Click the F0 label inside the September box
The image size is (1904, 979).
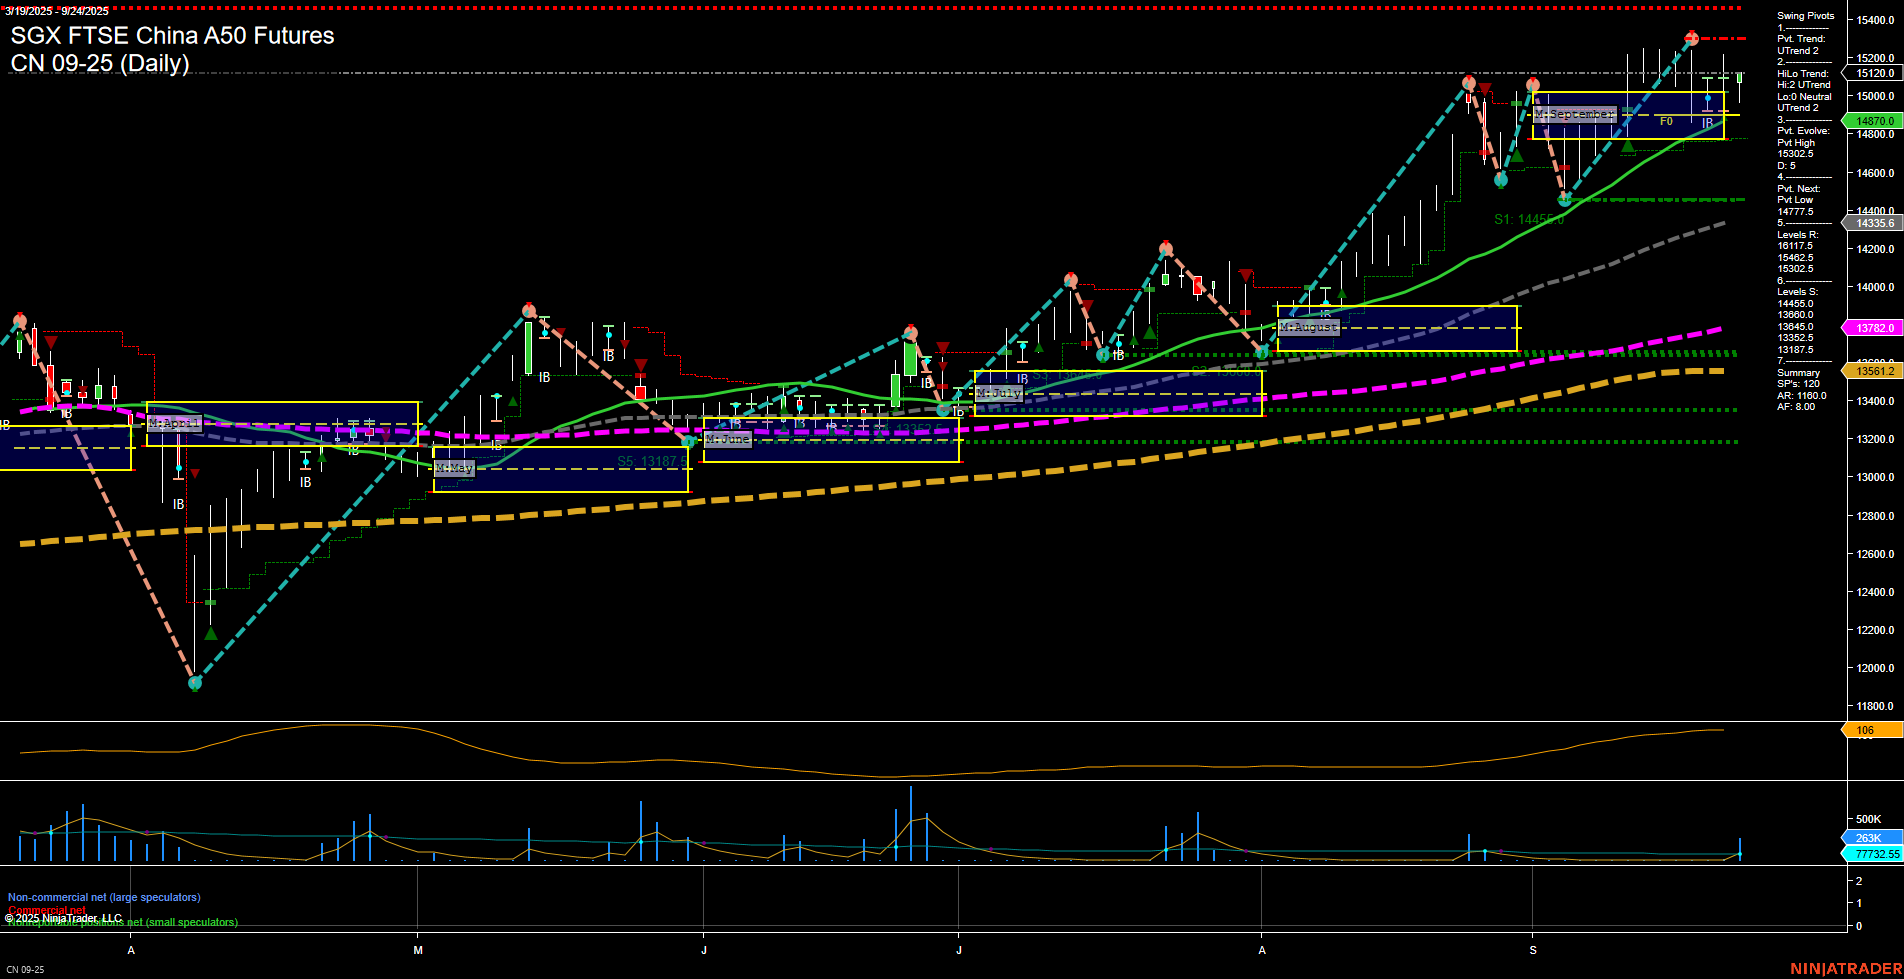[x=1666, y=121]
